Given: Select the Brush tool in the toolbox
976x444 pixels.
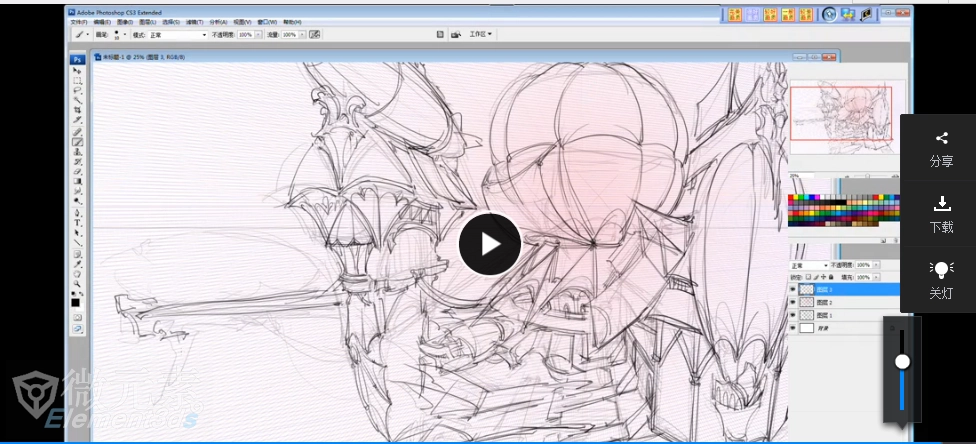Looking at the screenshot, I should click(x=77, y=142).
